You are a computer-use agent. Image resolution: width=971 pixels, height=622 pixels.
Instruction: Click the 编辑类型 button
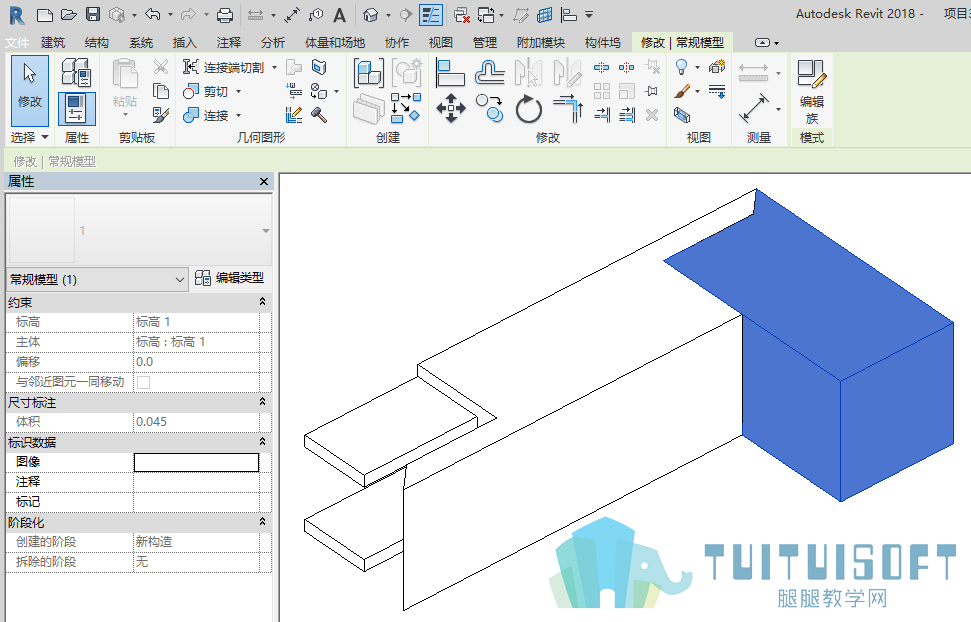230,278
